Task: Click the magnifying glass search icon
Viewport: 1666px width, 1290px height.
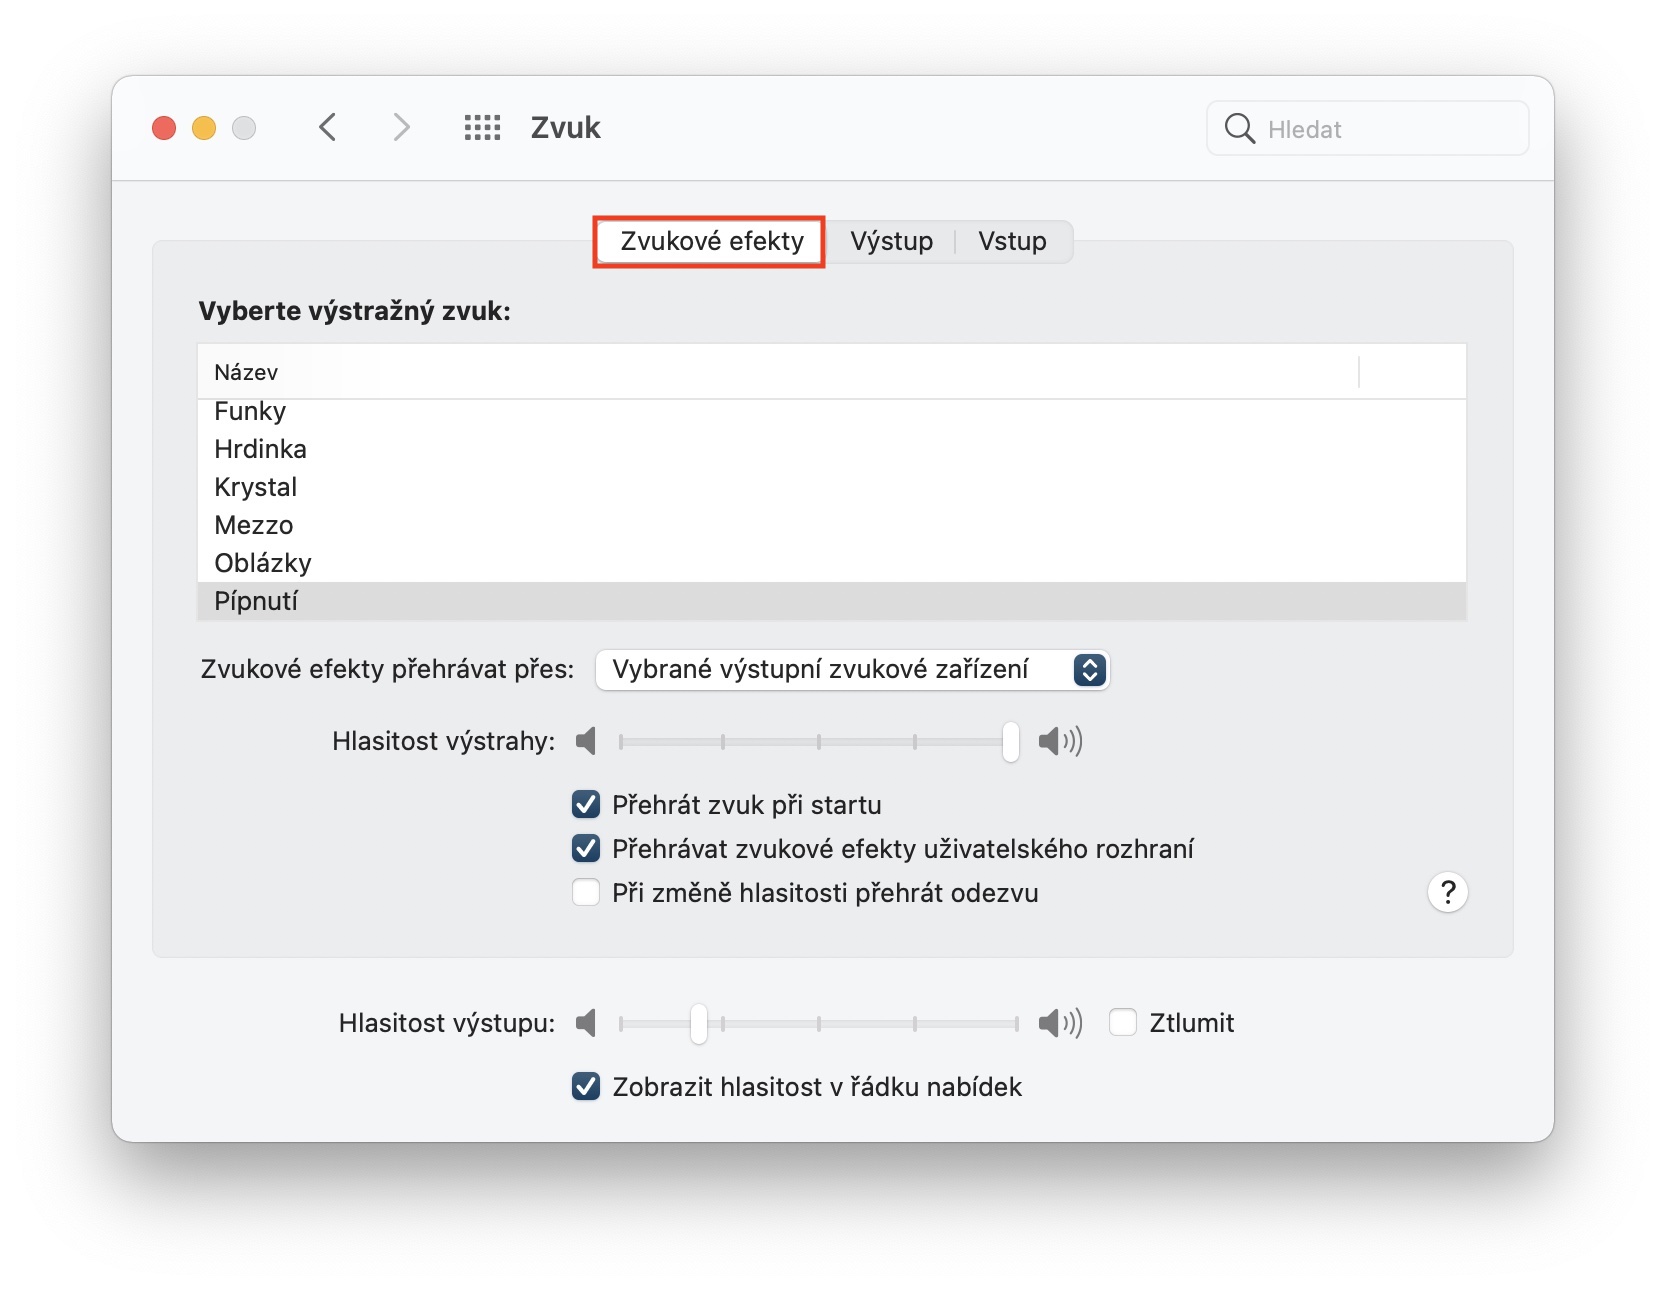Action: click(1239, 128)
